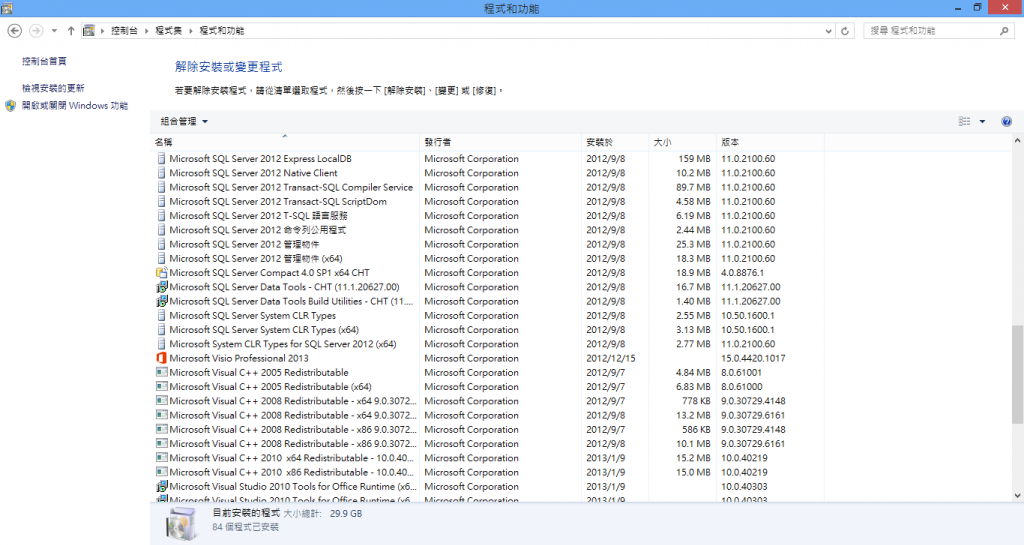Sort programs by 大小 column header
Image resolution: width=1024 pixels, height=545 pixels.
[x=662, y=143]
